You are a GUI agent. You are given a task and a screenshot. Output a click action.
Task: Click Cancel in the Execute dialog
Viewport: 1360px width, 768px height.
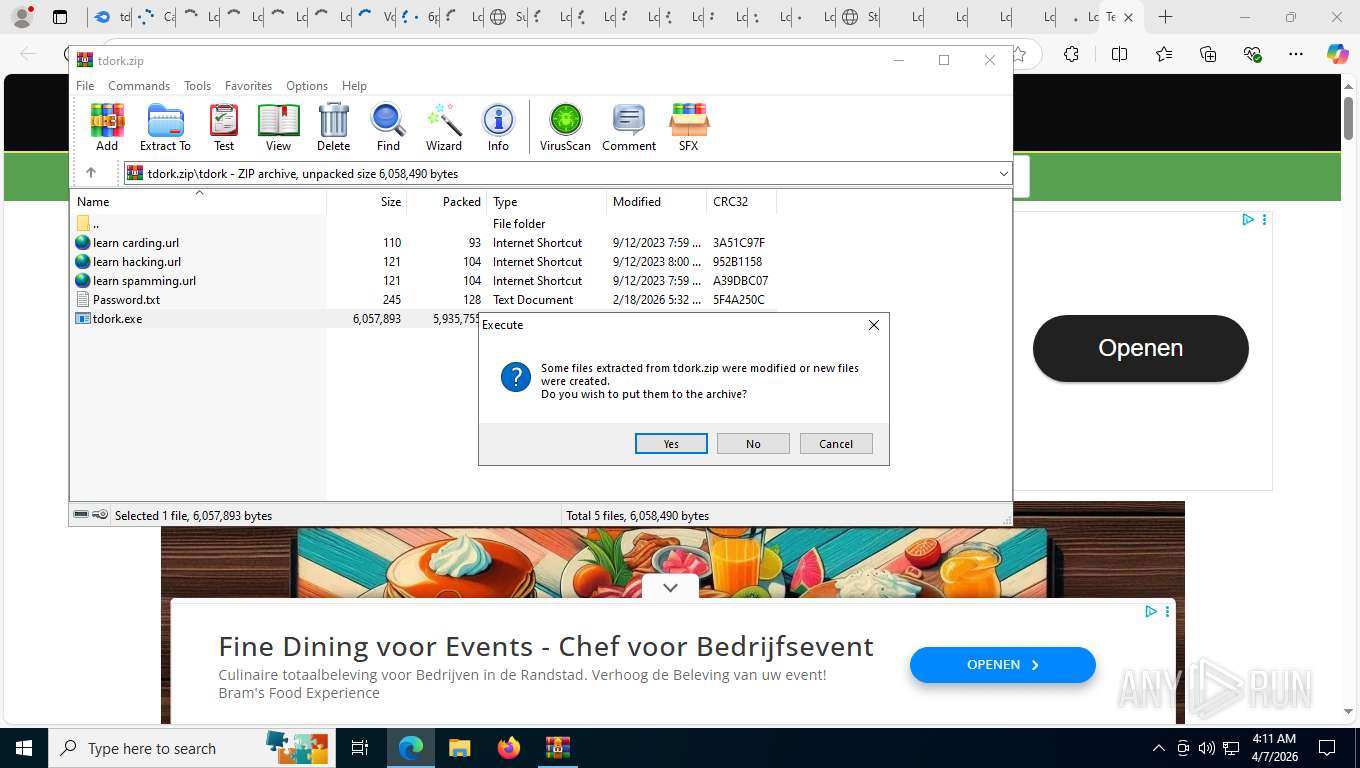pyautogui.click(x=836, y=444)
